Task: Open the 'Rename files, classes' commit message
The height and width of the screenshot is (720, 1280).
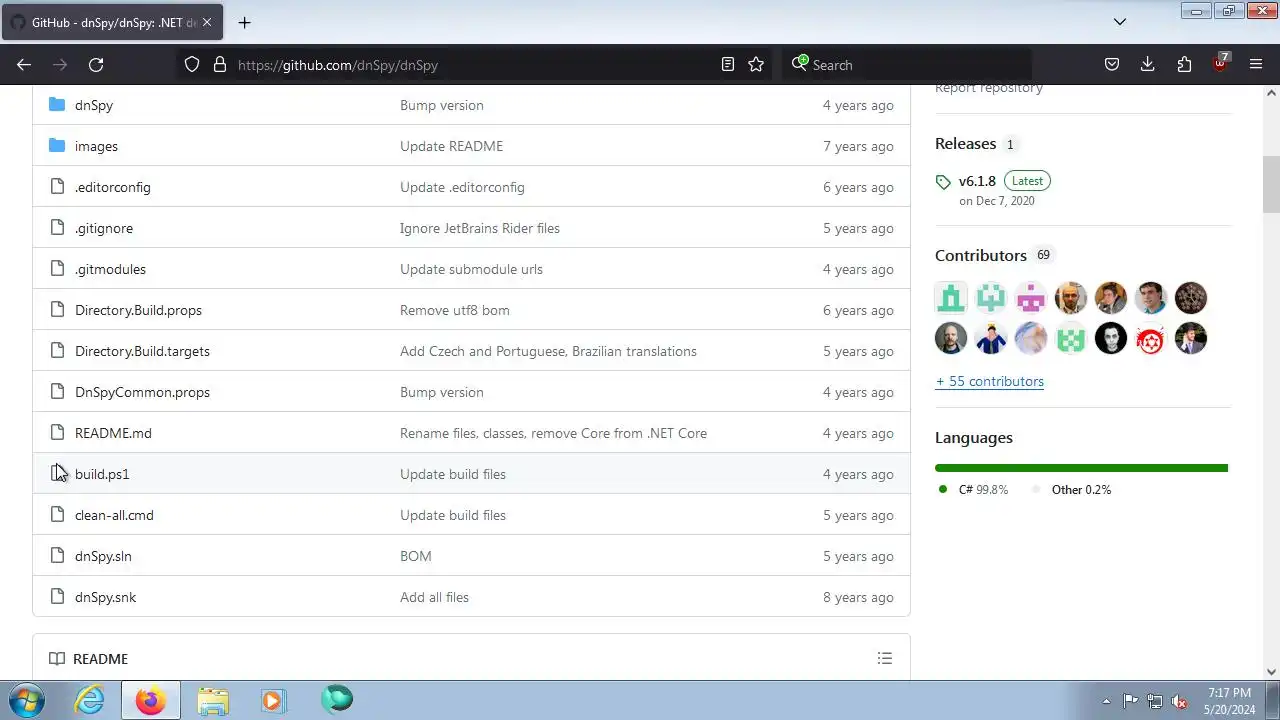Action: pos(553,433)
